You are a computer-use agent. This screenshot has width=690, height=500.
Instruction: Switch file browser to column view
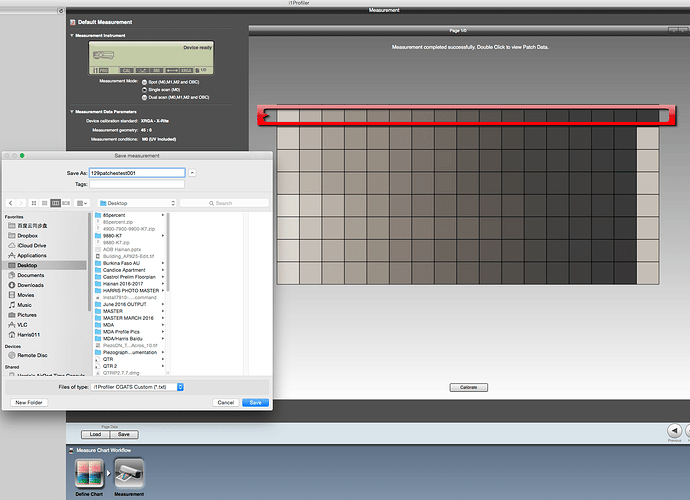[55, 203]
